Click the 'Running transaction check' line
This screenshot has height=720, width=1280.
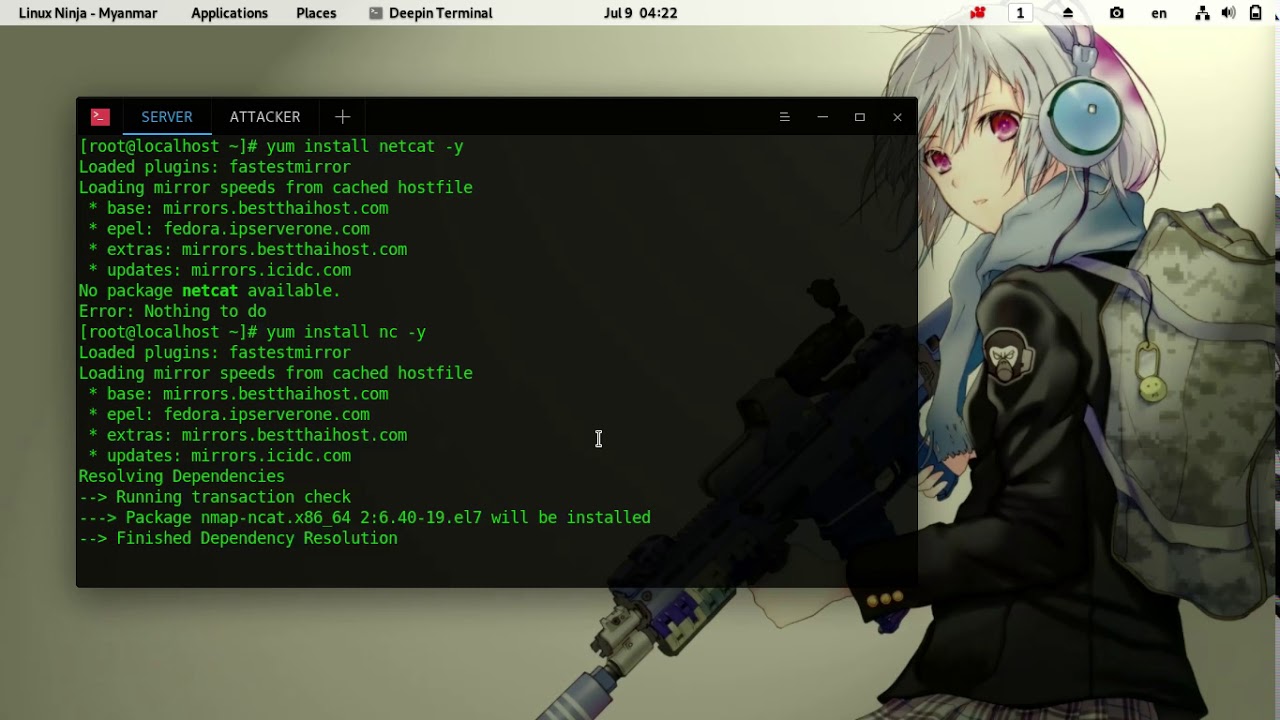pyautogui.click(x=215, y=497)
